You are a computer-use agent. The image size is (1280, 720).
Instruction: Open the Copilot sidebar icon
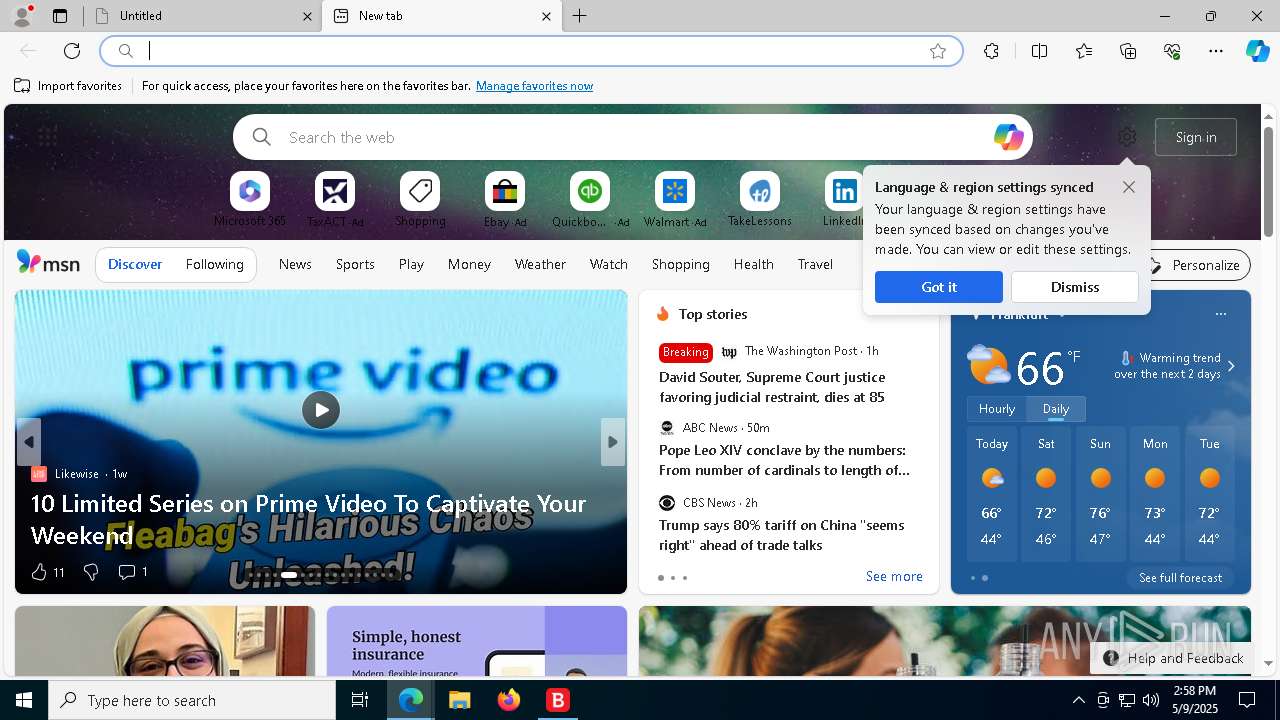click(x=1257, y=51)
